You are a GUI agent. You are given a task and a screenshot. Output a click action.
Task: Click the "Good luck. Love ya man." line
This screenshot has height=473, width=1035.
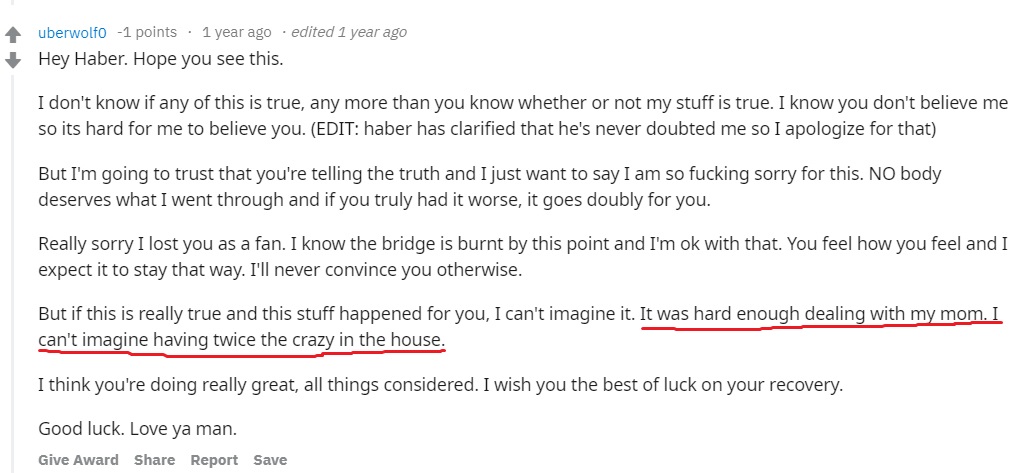(138, 428)
